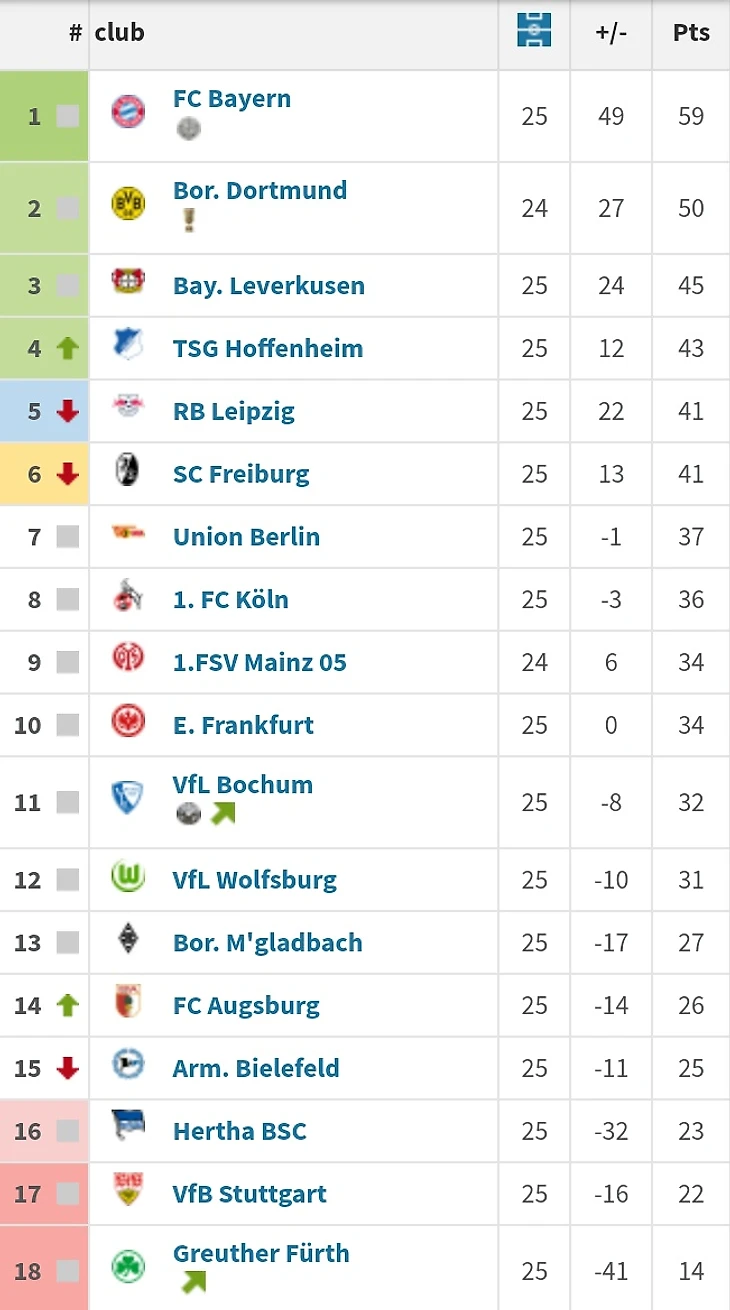Viewport: 730px width, 1310px height.
Task: Click the club column header
Action: pyautogui.click(x=120, y=32)
